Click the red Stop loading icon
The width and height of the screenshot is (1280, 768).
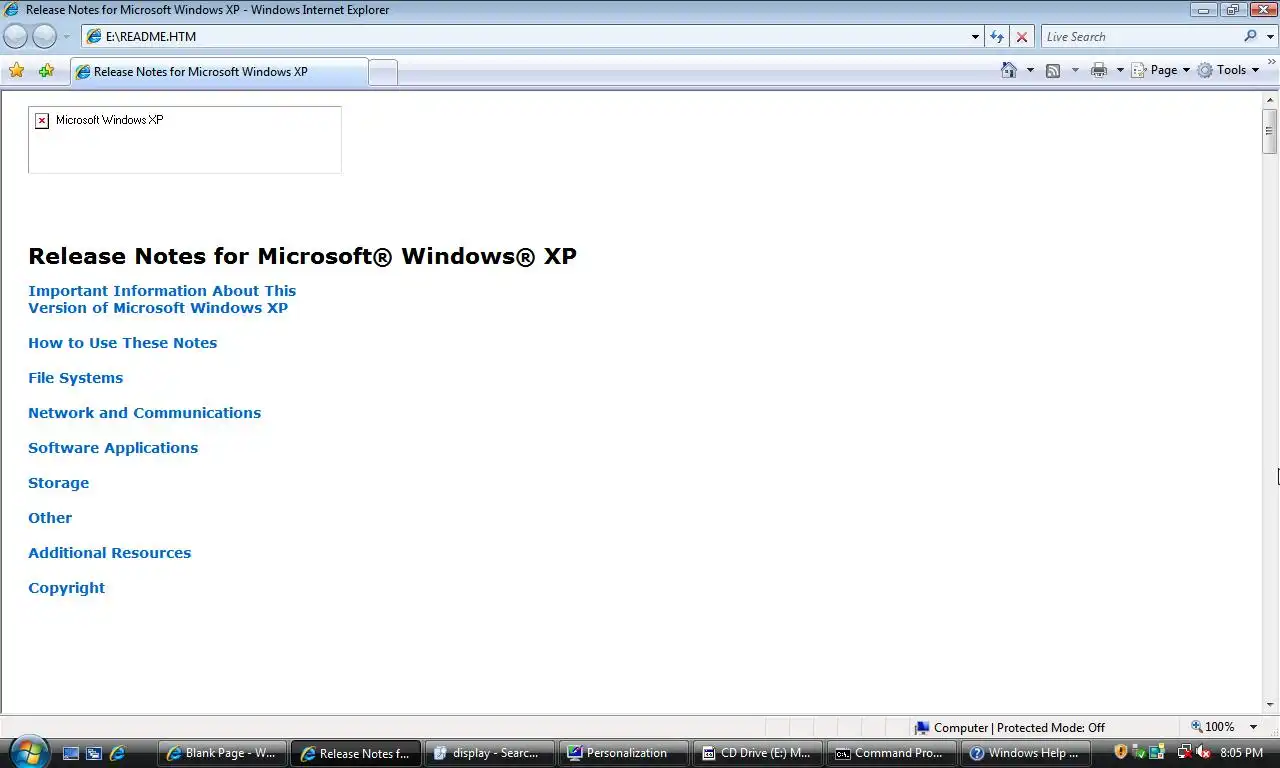pyautogui.click(x=1021, y=37)
